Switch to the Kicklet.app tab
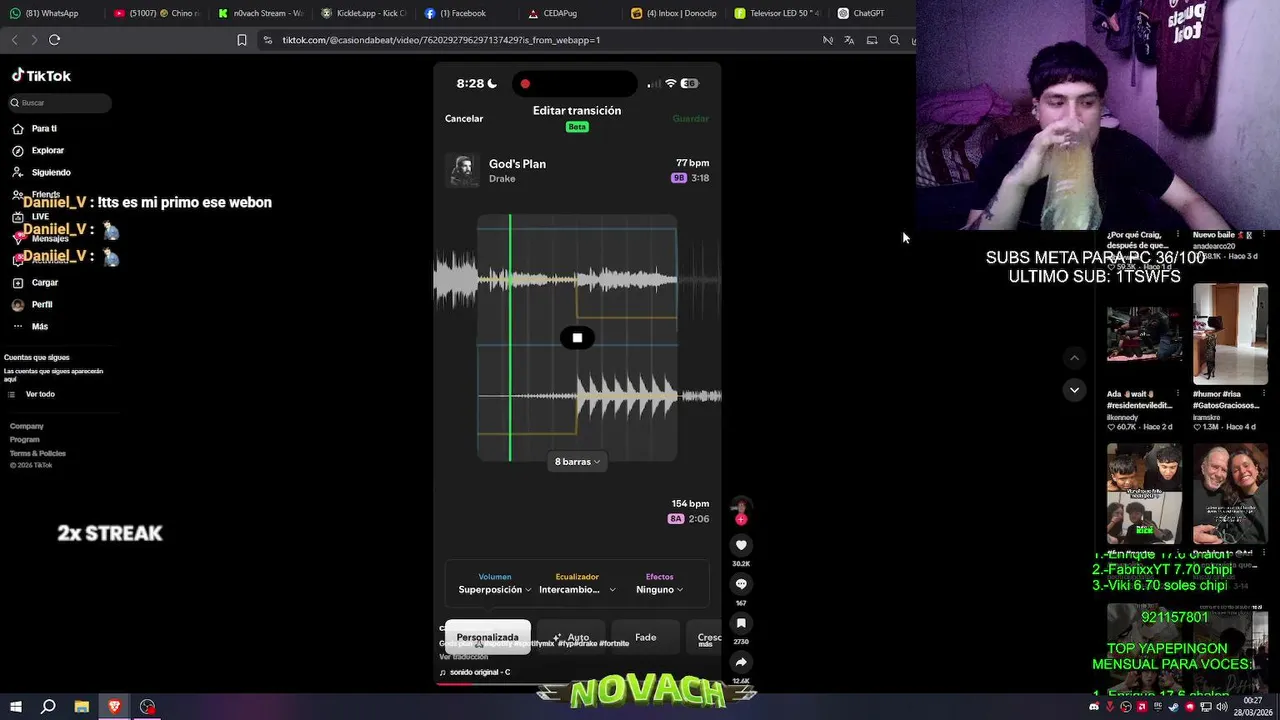 (x=364, y=13)
